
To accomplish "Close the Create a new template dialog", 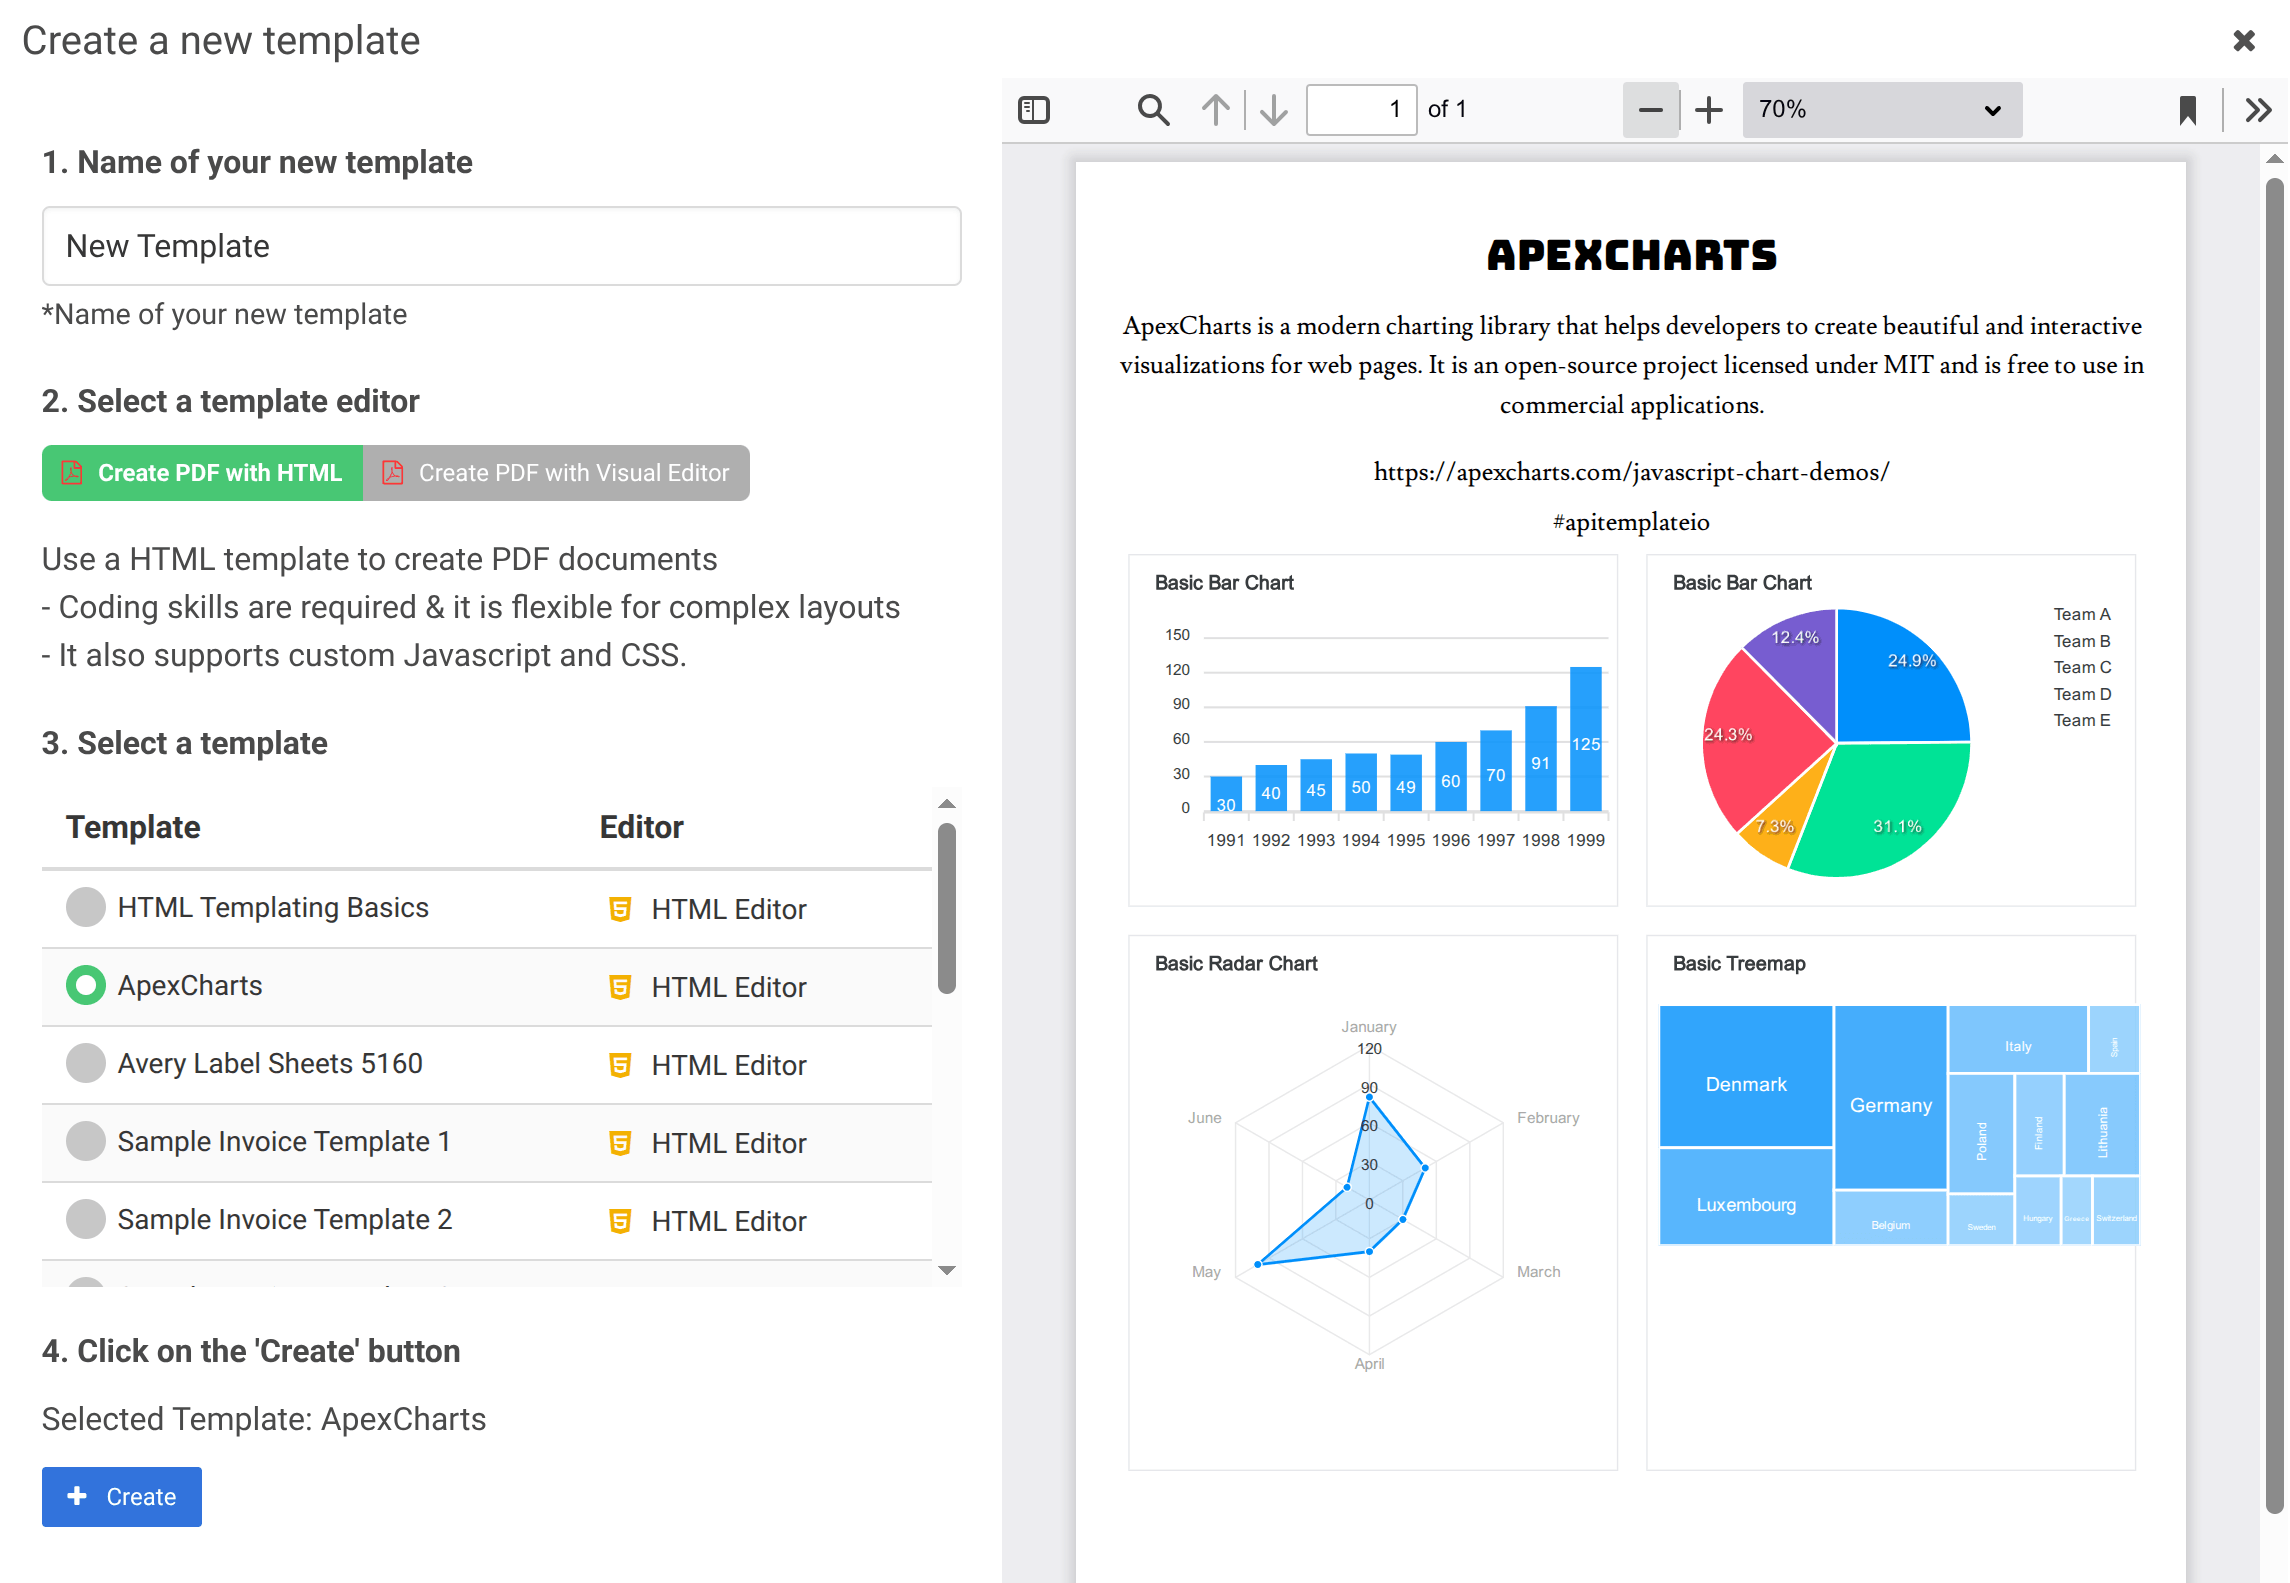I will (x=2245, y=40).
